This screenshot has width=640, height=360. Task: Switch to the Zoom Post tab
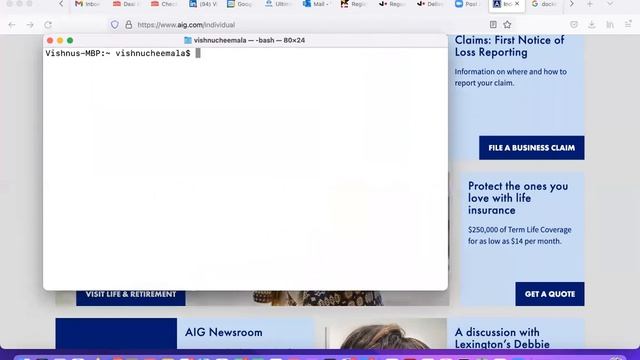pyautogui.click(x=467, y=4)
